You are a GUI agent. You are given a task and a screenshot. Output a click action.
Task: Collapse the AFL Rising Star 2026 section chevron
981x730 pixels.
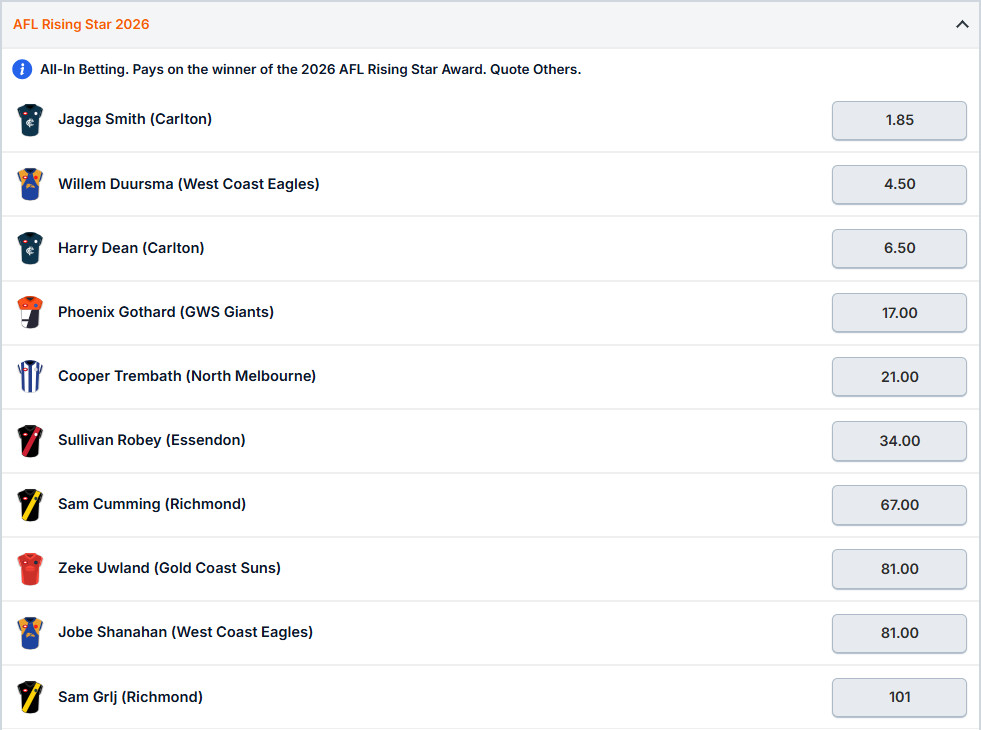pyautogui.click(x=962, y=24)
